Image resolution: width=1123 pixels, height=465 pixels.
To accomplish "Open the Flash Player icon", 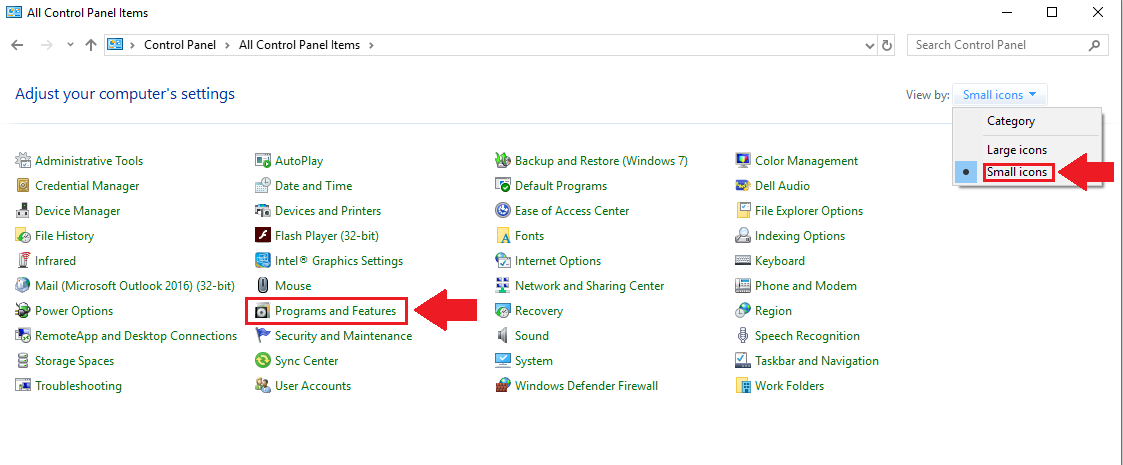I will point(263,236).
